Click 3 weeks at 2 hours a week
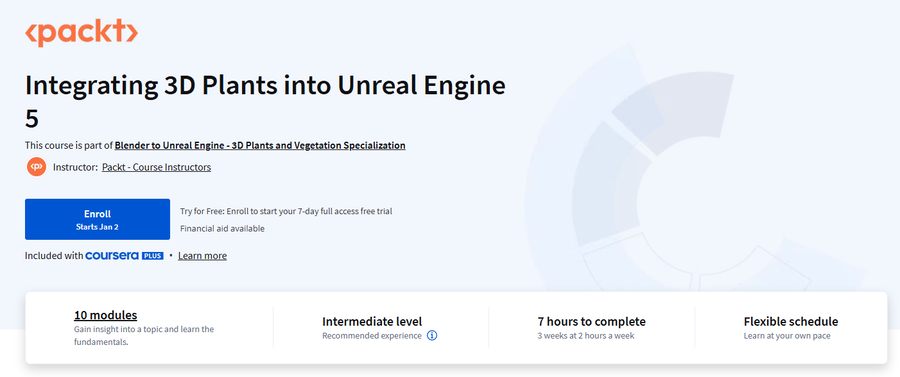 coord(586,336)
